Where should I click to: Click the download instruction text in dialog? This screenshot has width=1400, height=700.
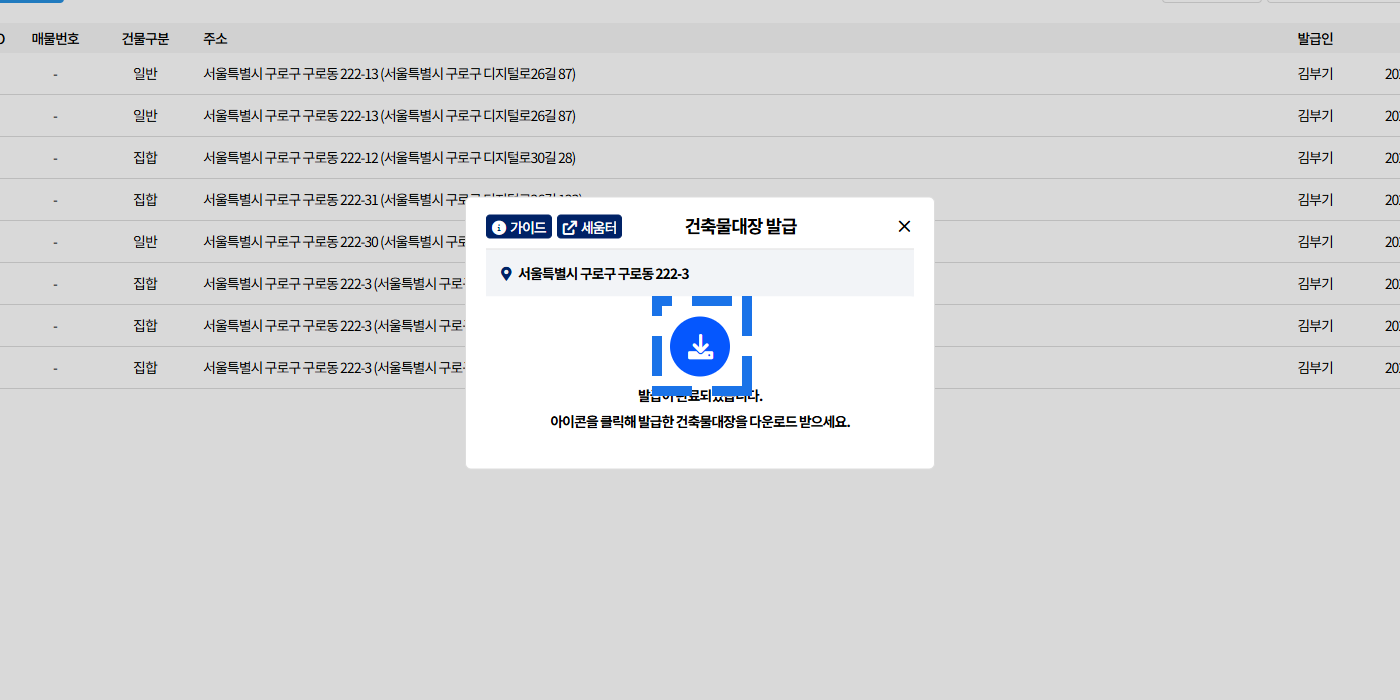click(x=700, y=422)
